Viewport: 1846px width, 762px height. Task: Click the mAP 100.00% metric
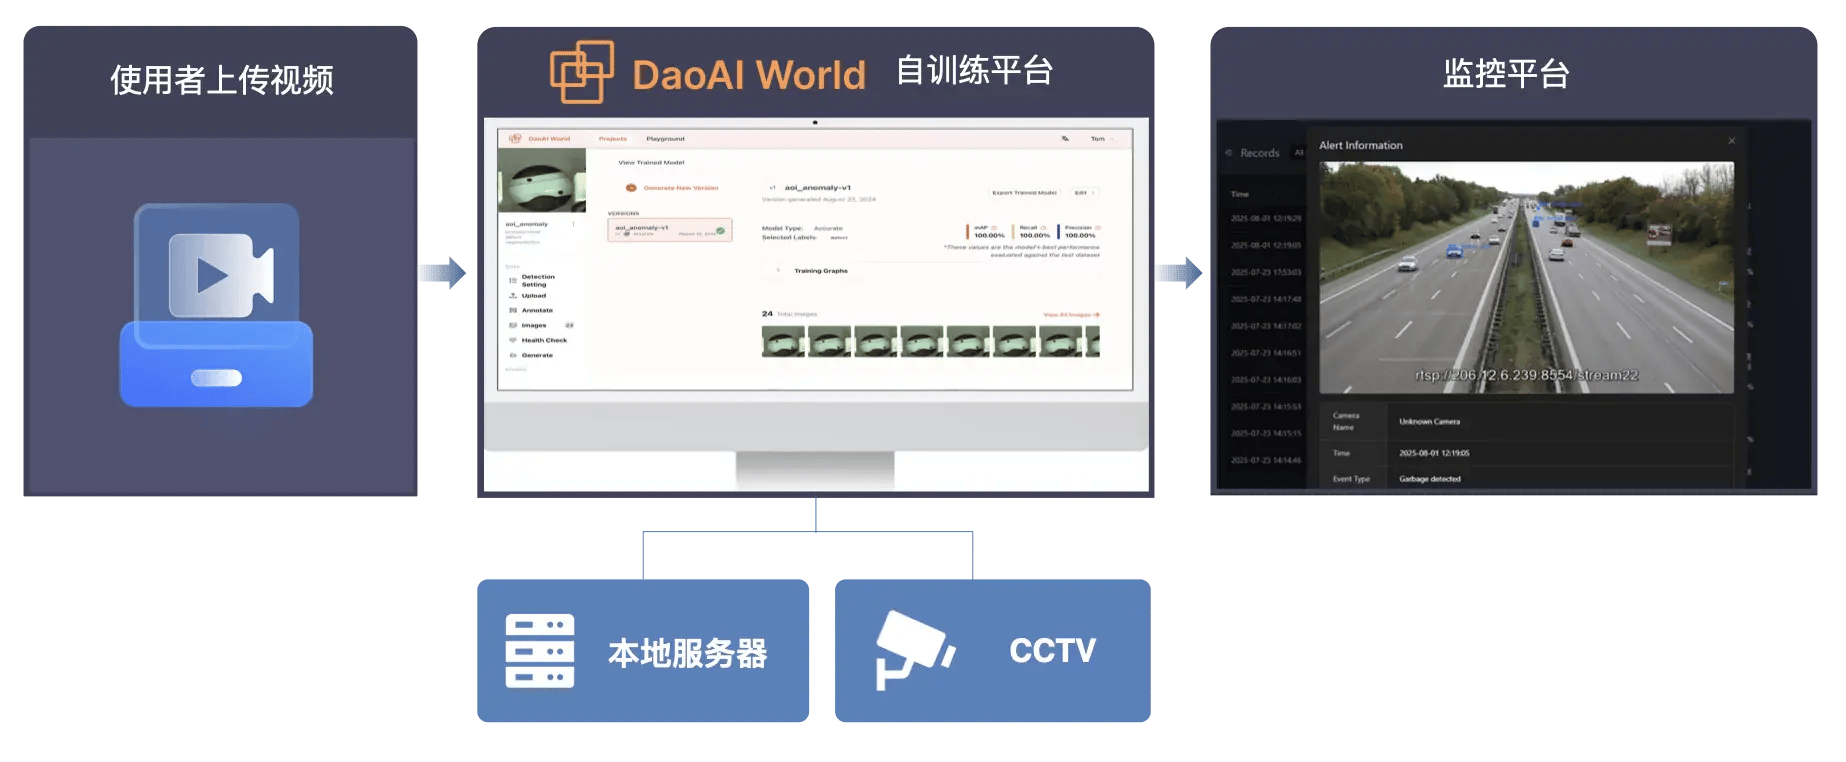point(986,232)
